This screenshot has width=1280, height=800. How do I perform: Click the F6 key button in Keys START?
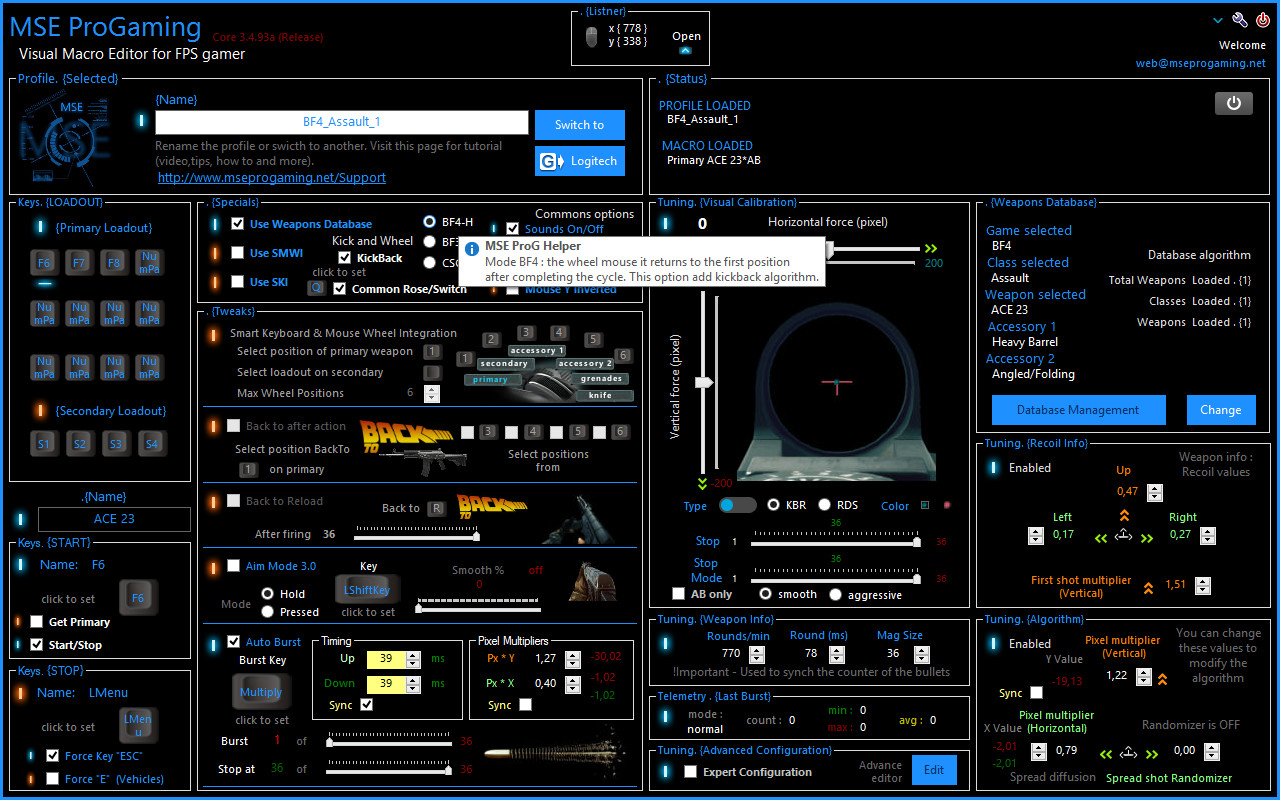tap(138, 598)
